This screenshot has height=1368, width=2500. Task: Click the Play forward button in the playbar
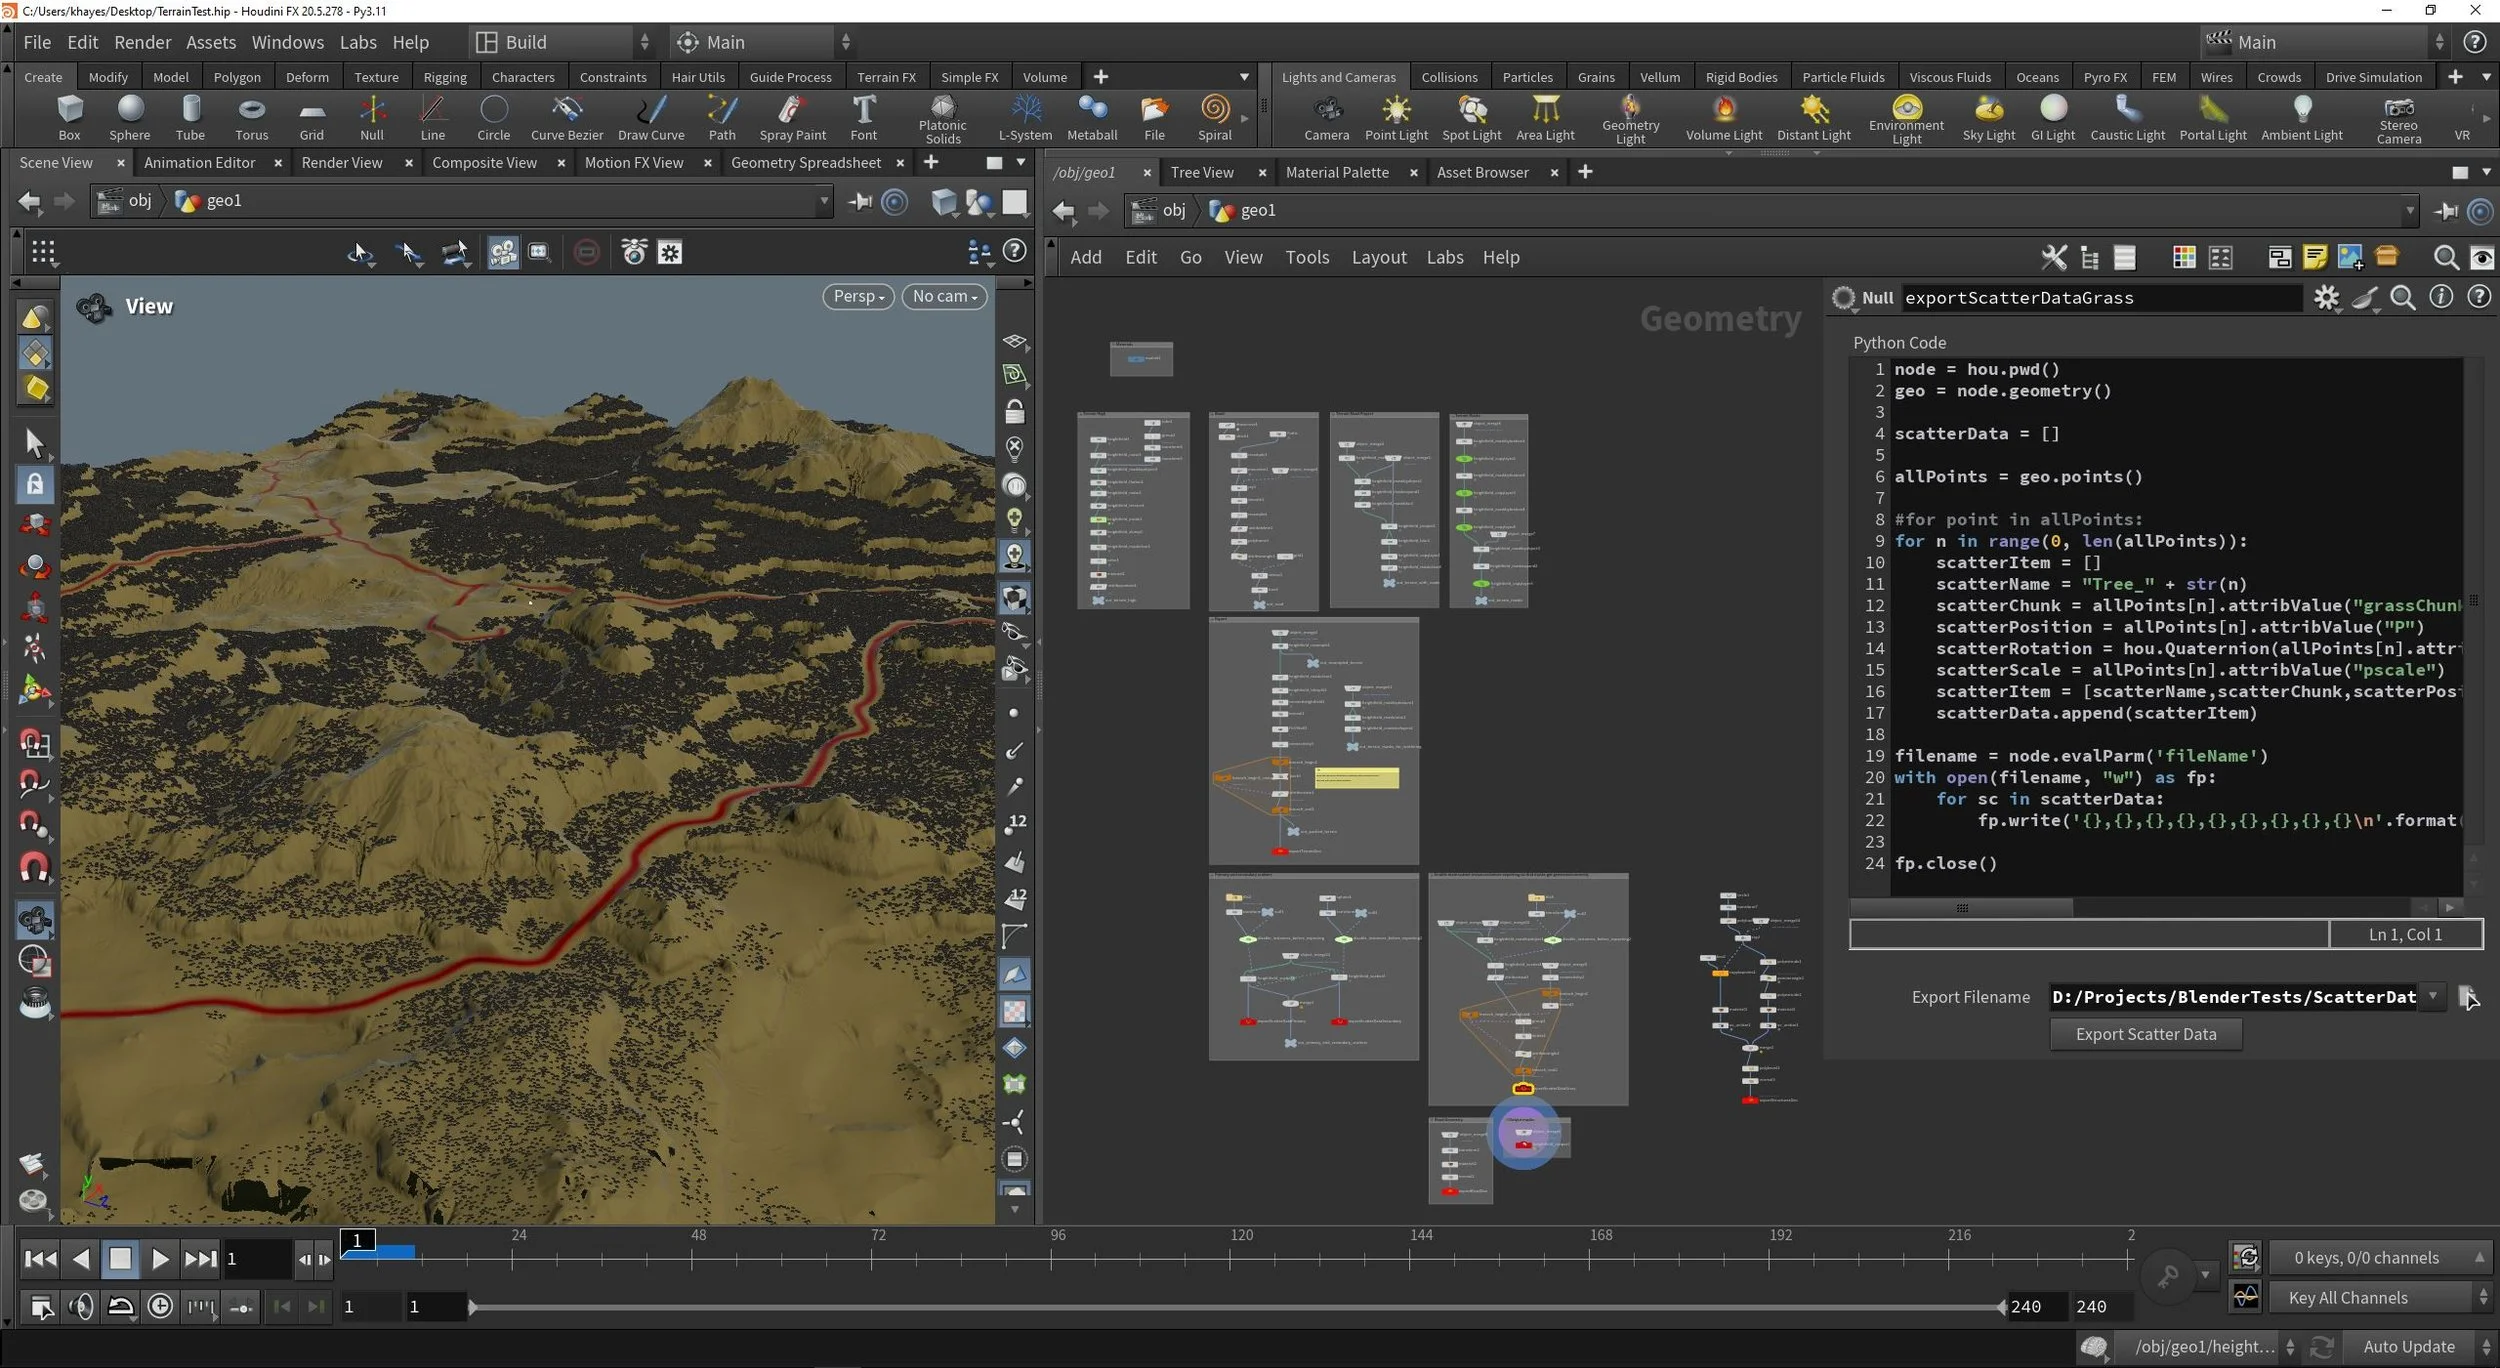tap(160, 1259)
